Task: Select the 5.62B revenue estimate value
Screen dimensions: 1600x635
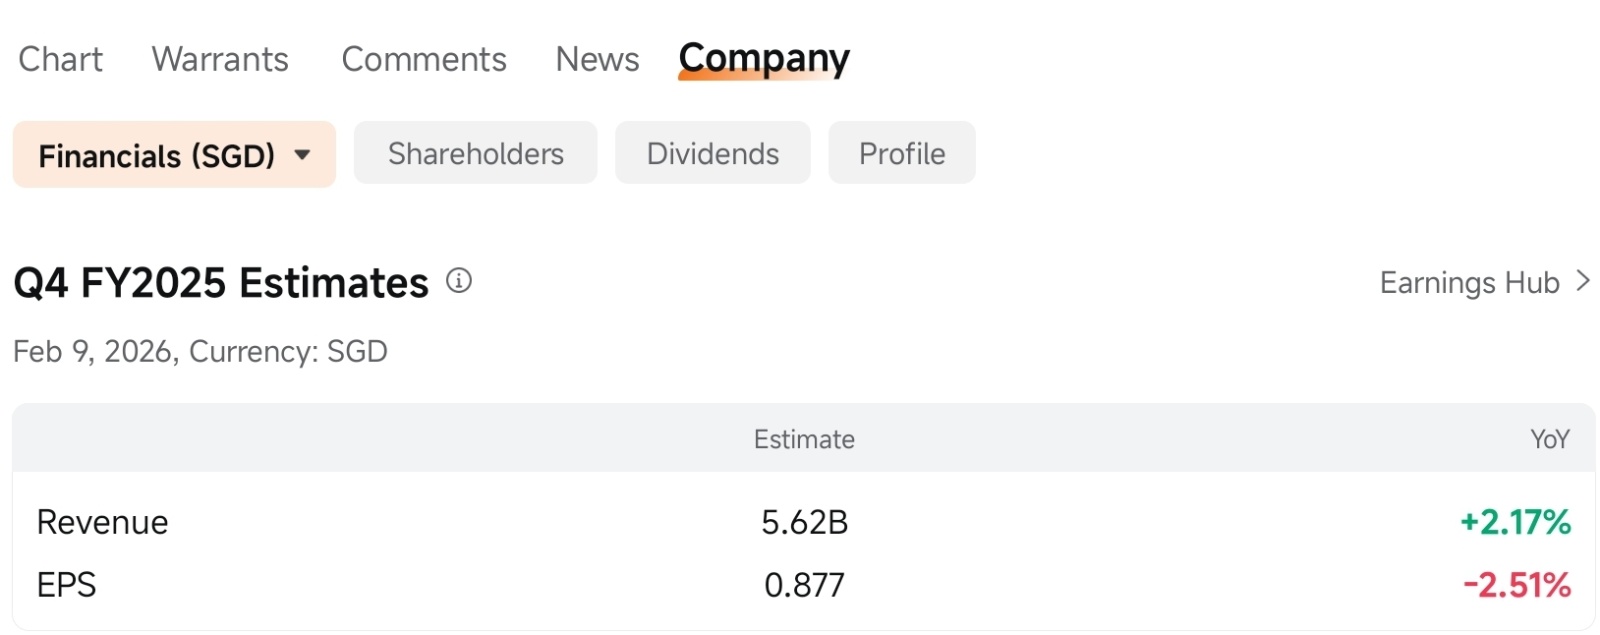Action: click(x=804, y=522)
